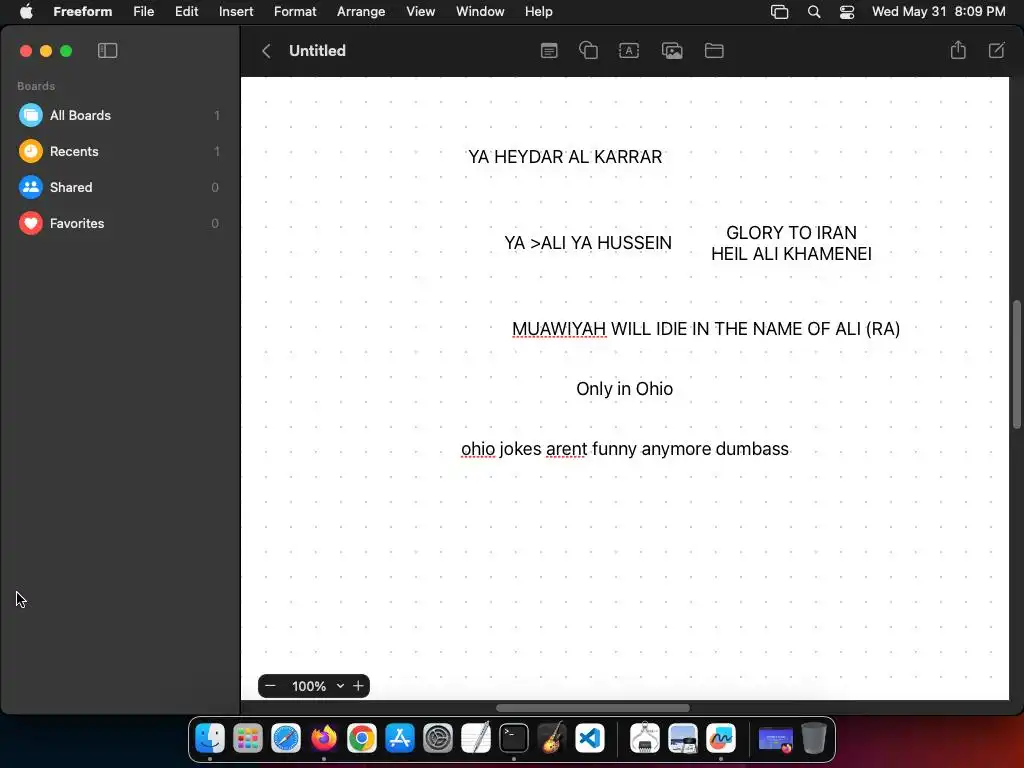The width and height of the screenshot is (1024, 768).
Task: Click Freeform icon in the Dock
Action: point(721,739)
